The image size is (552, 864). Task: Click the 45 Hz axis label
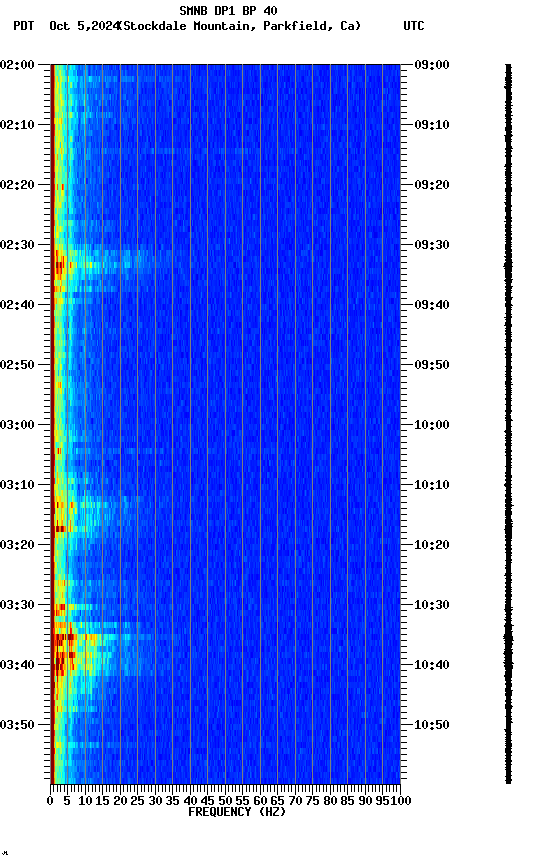pos(208,801)
